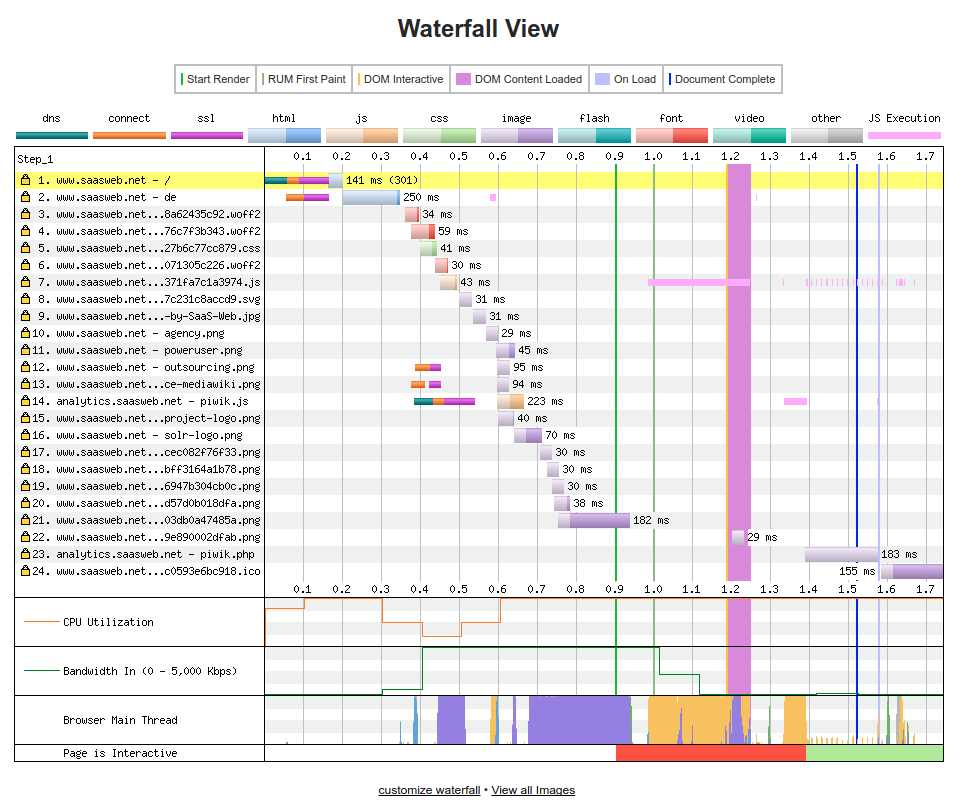
Task: Click the js color key bar
Action: (362, 135)
